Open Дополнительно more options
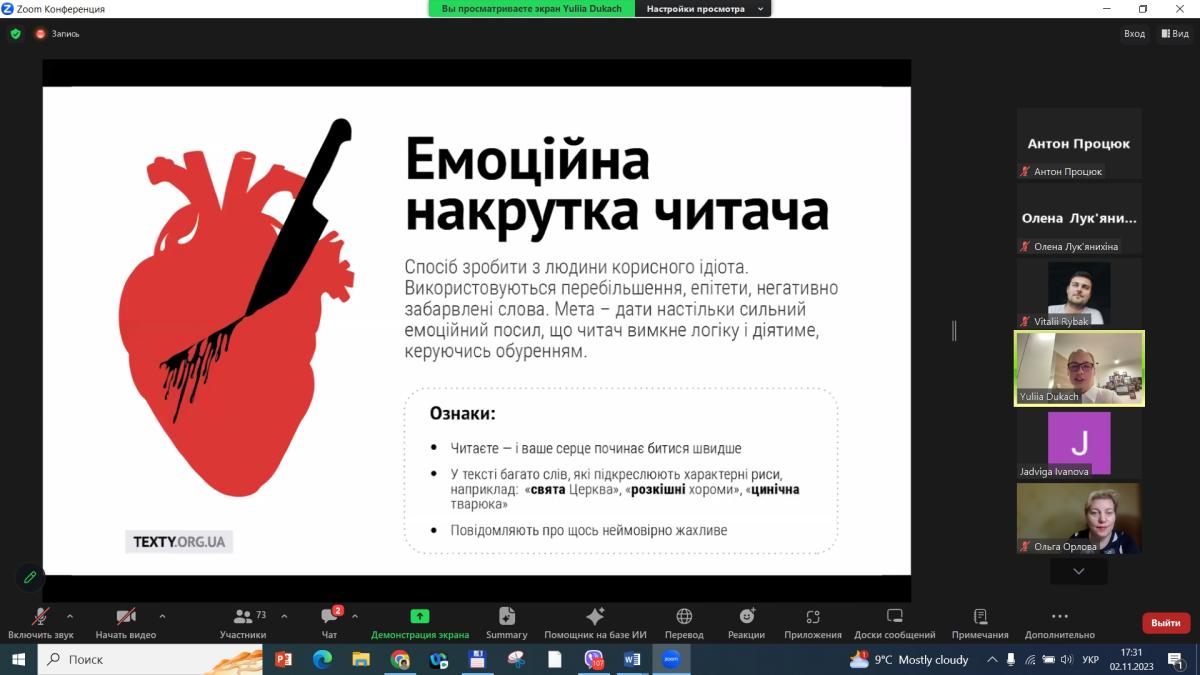The image size is (1200, 675). click(1060, 623)
